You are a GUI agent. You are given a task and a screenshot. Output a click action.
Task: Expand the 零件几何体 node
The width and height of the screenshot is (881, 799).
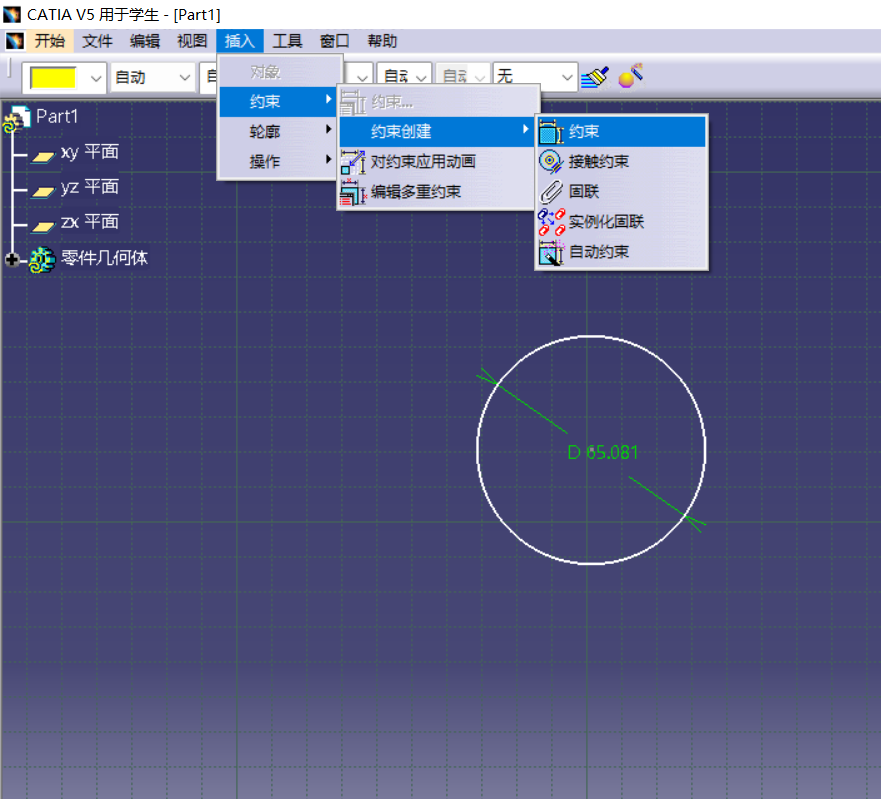pos(11,259)
